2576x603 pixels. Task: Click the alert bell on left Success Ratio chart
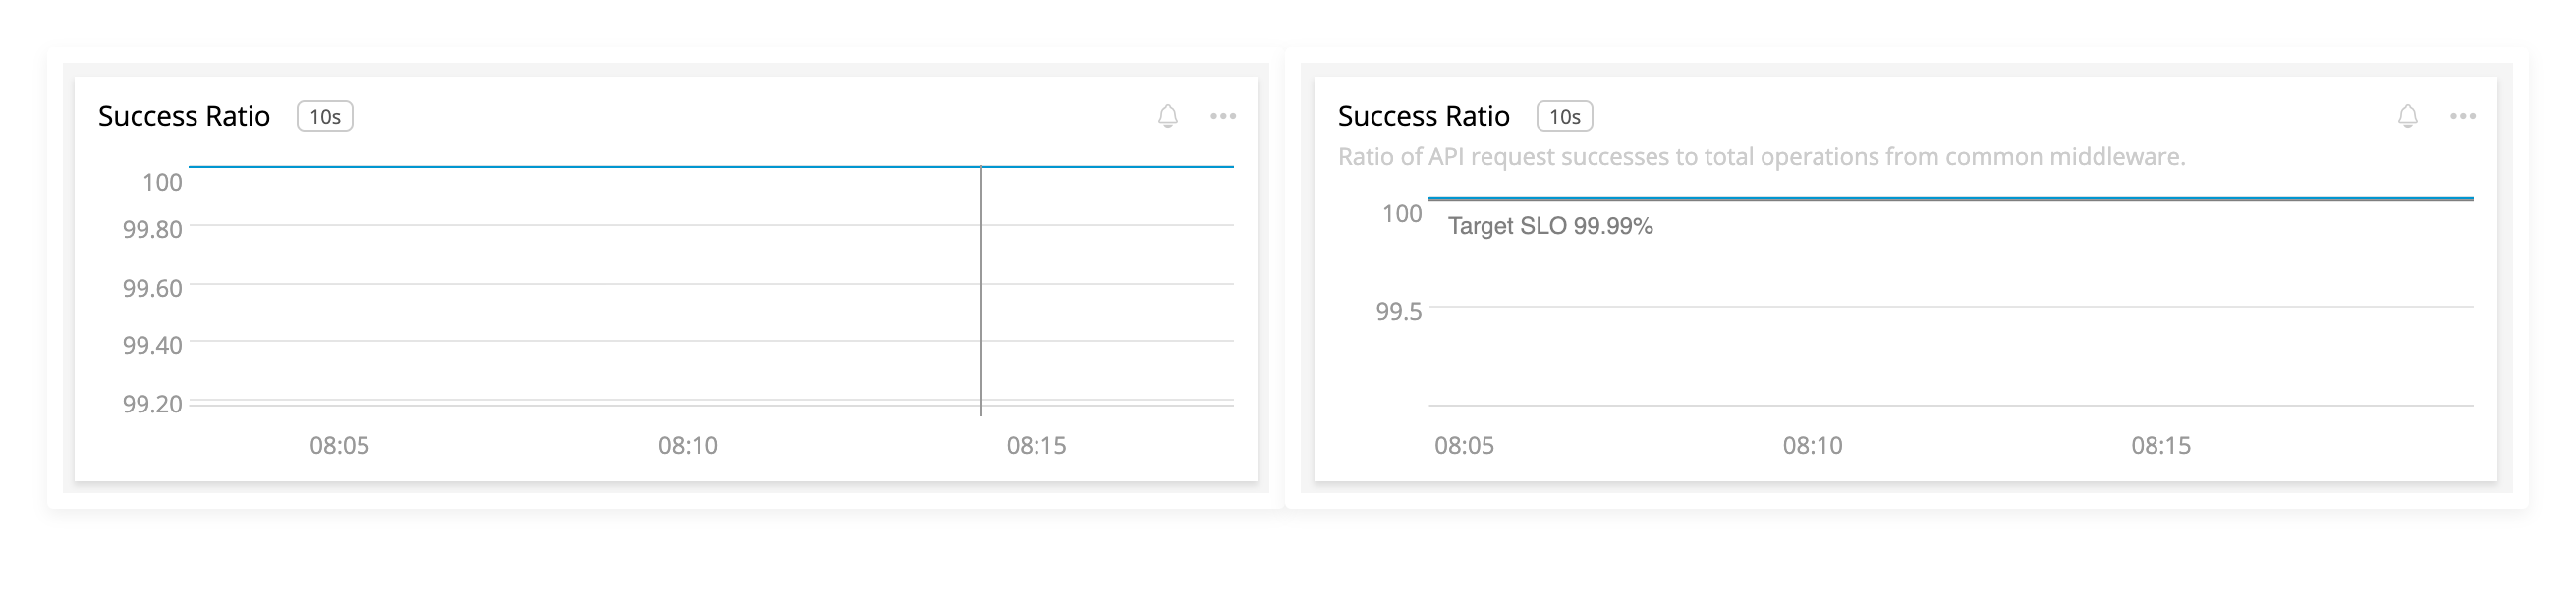click(x=1168, y=116)
